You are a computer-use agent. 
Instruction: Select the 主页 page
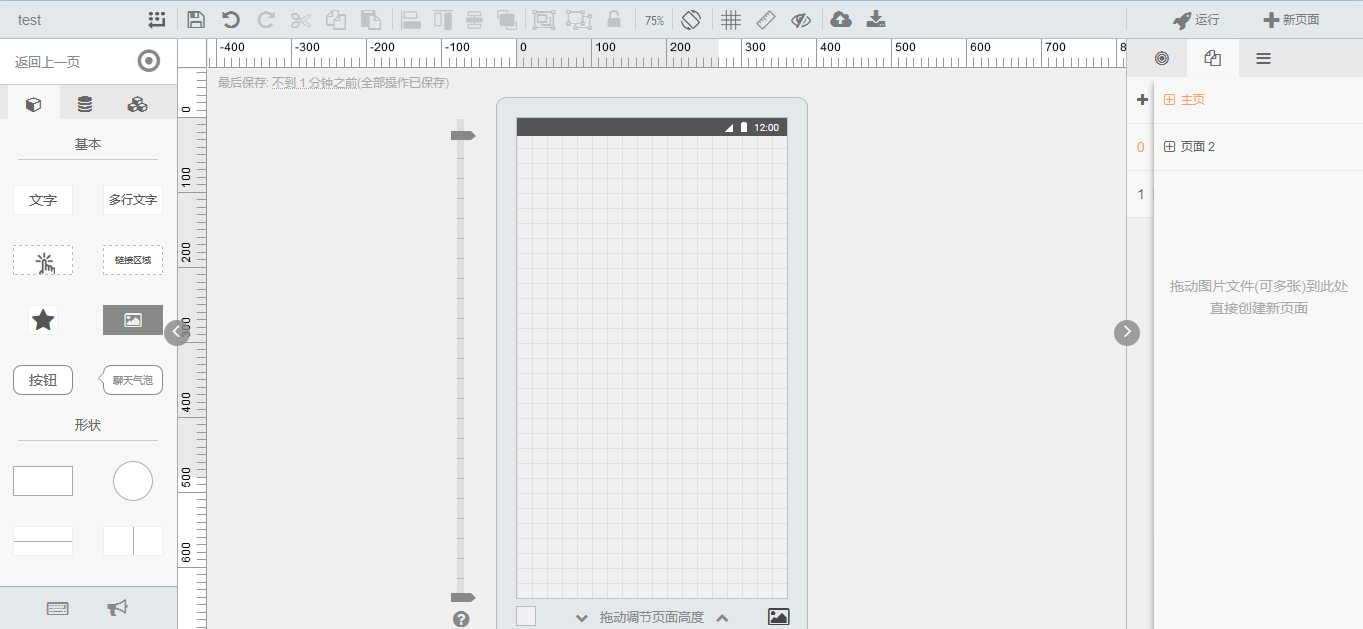1193,100
